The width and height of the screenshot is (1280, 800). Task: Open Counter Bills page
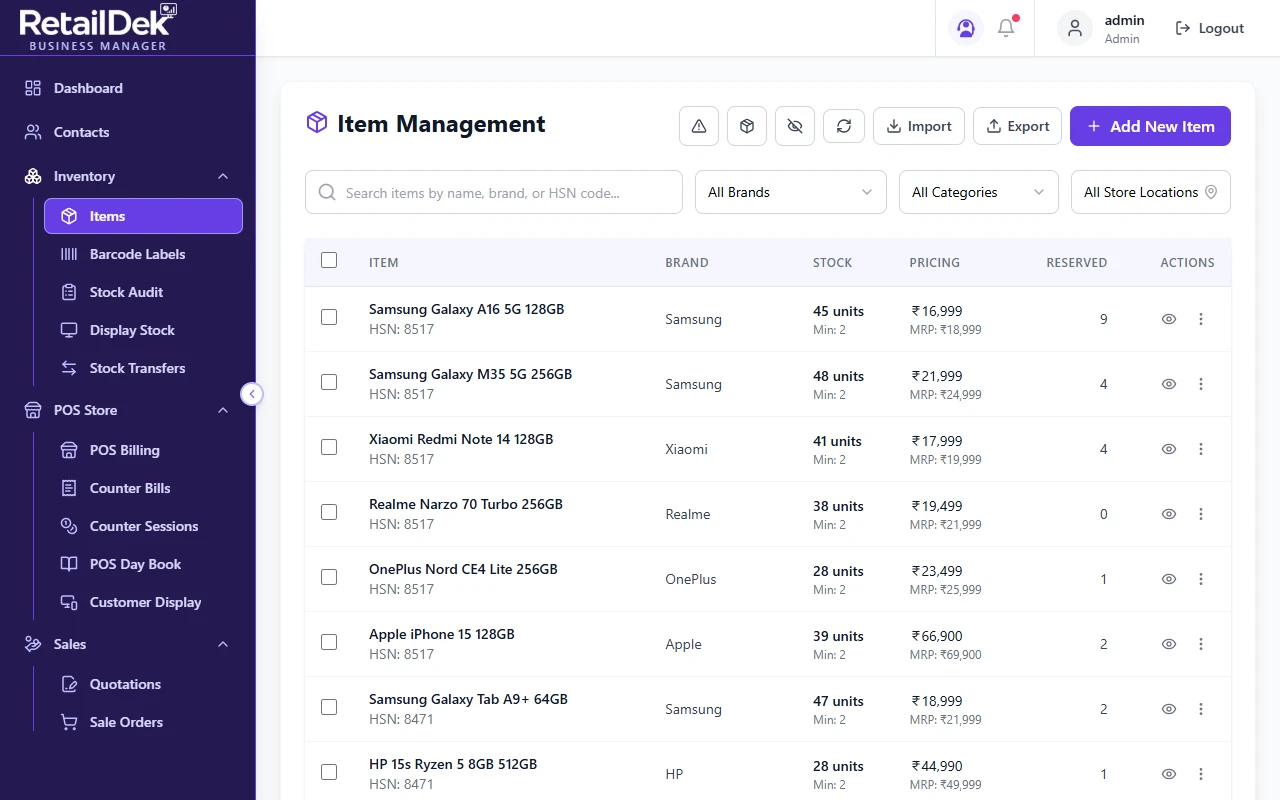click(143, 488)
